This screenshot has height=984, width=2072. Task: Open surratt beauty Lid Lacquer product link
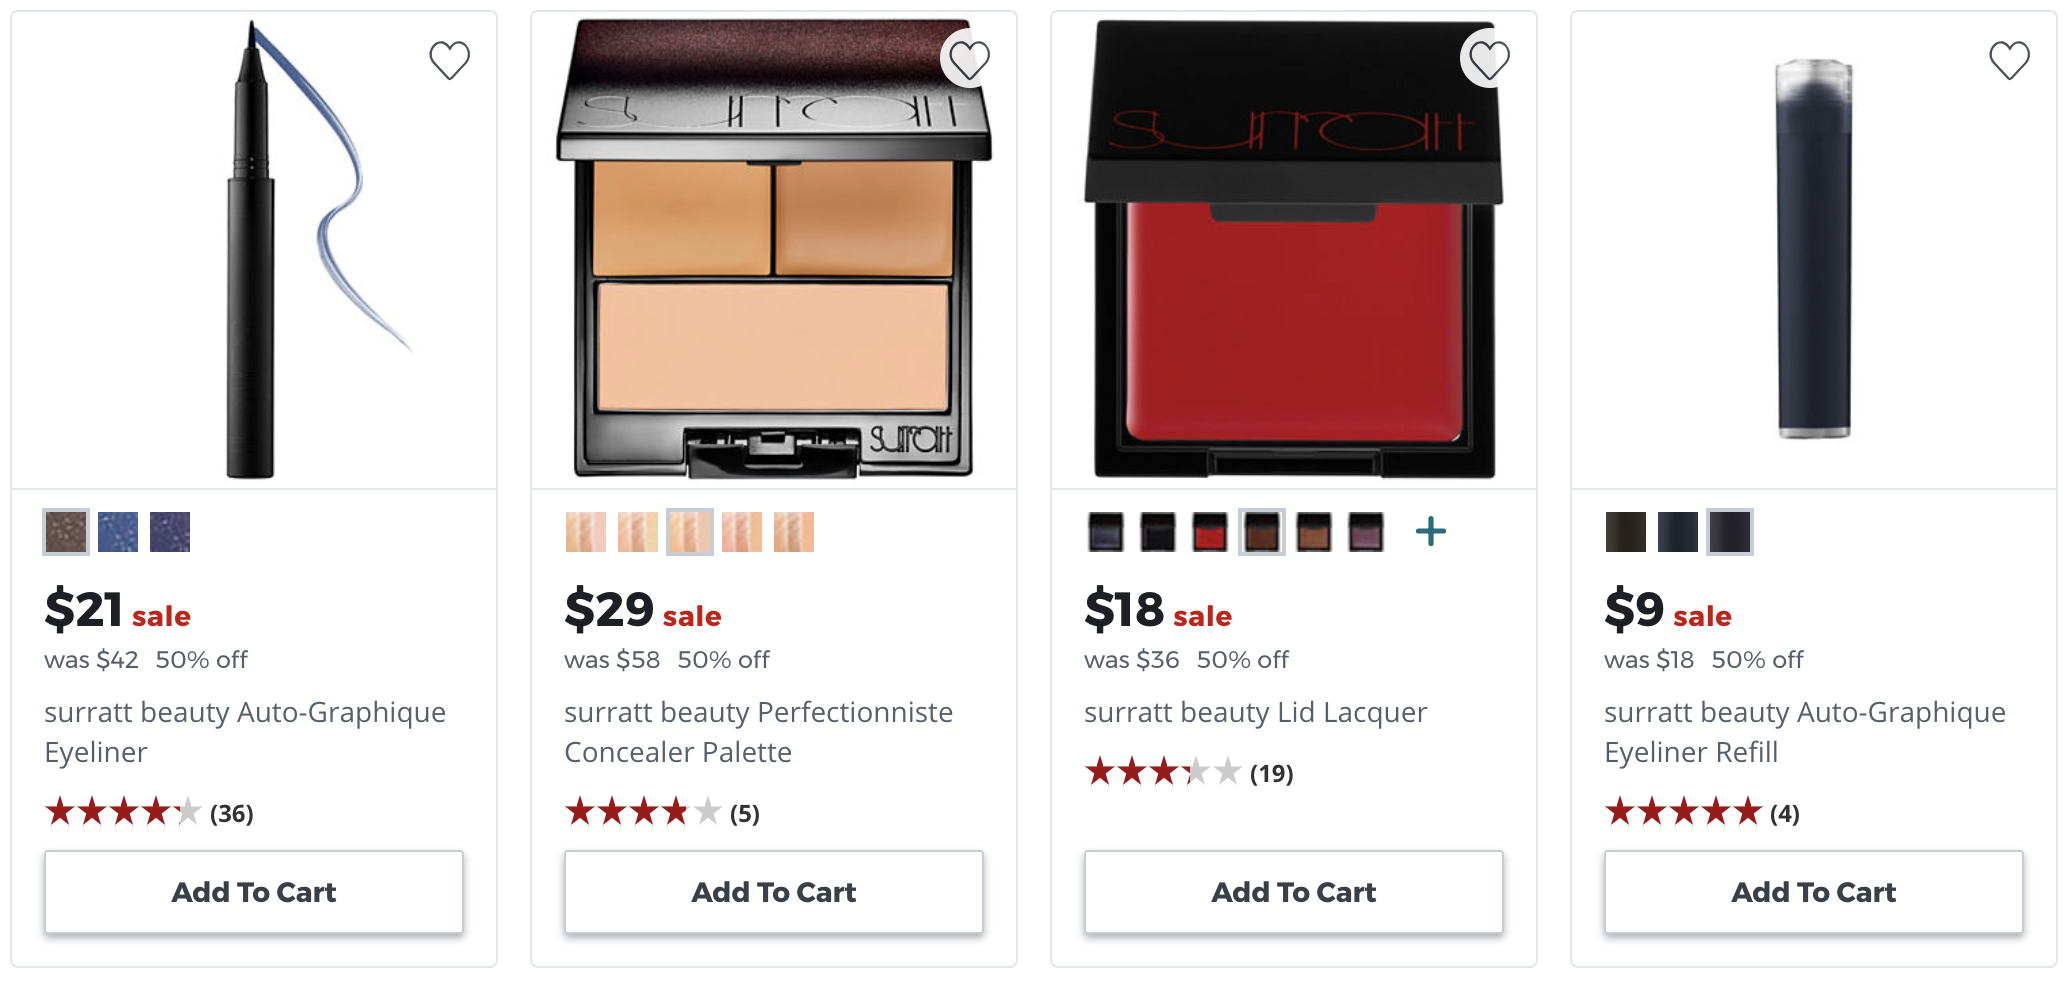[x=1256, y=712]
